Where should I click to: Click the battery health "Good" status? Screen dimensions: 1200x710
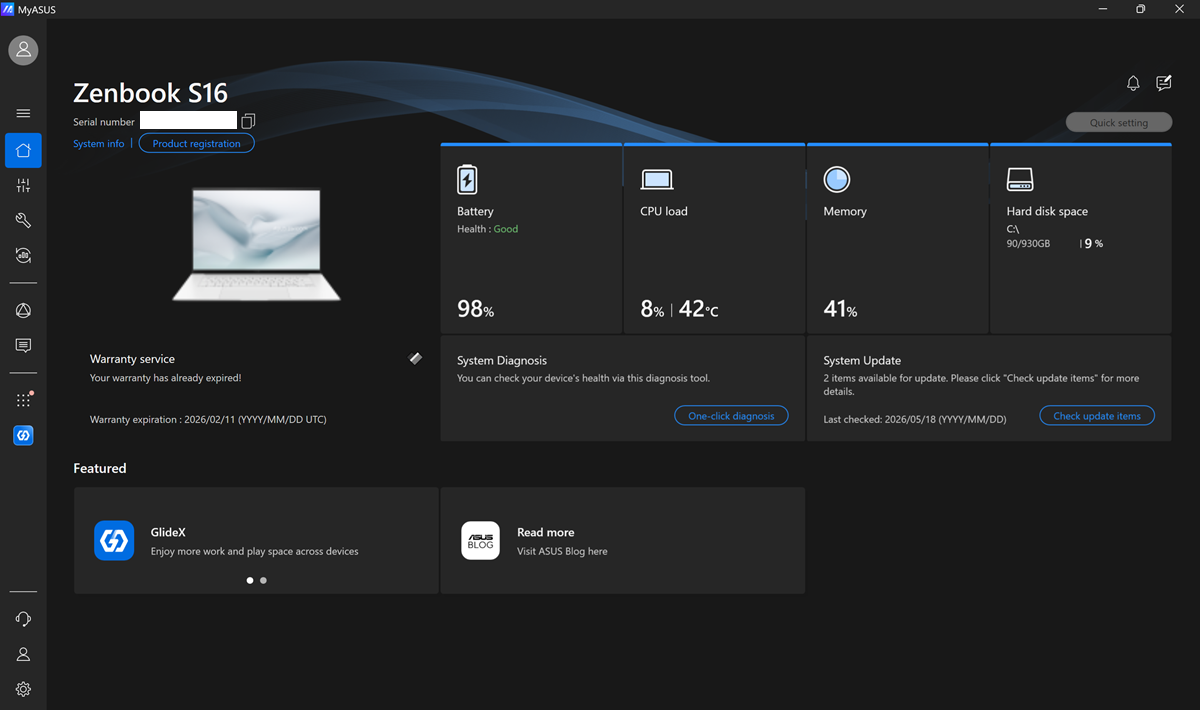click(x=506, y=229)
